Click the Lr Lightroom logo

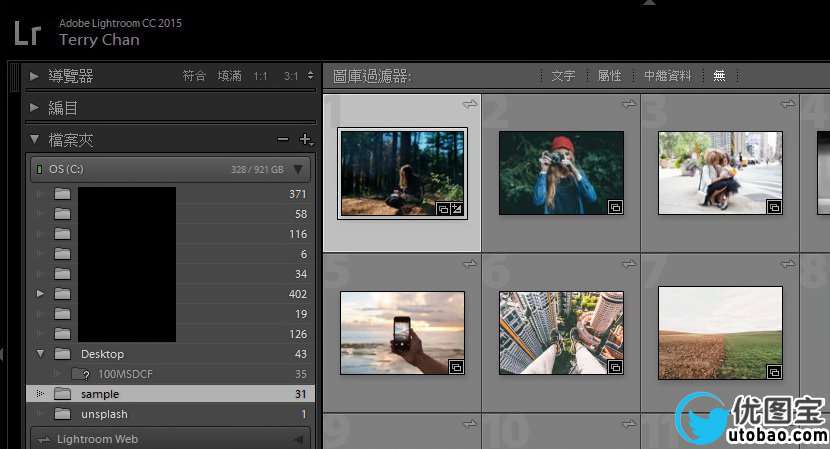pos(27,33)
